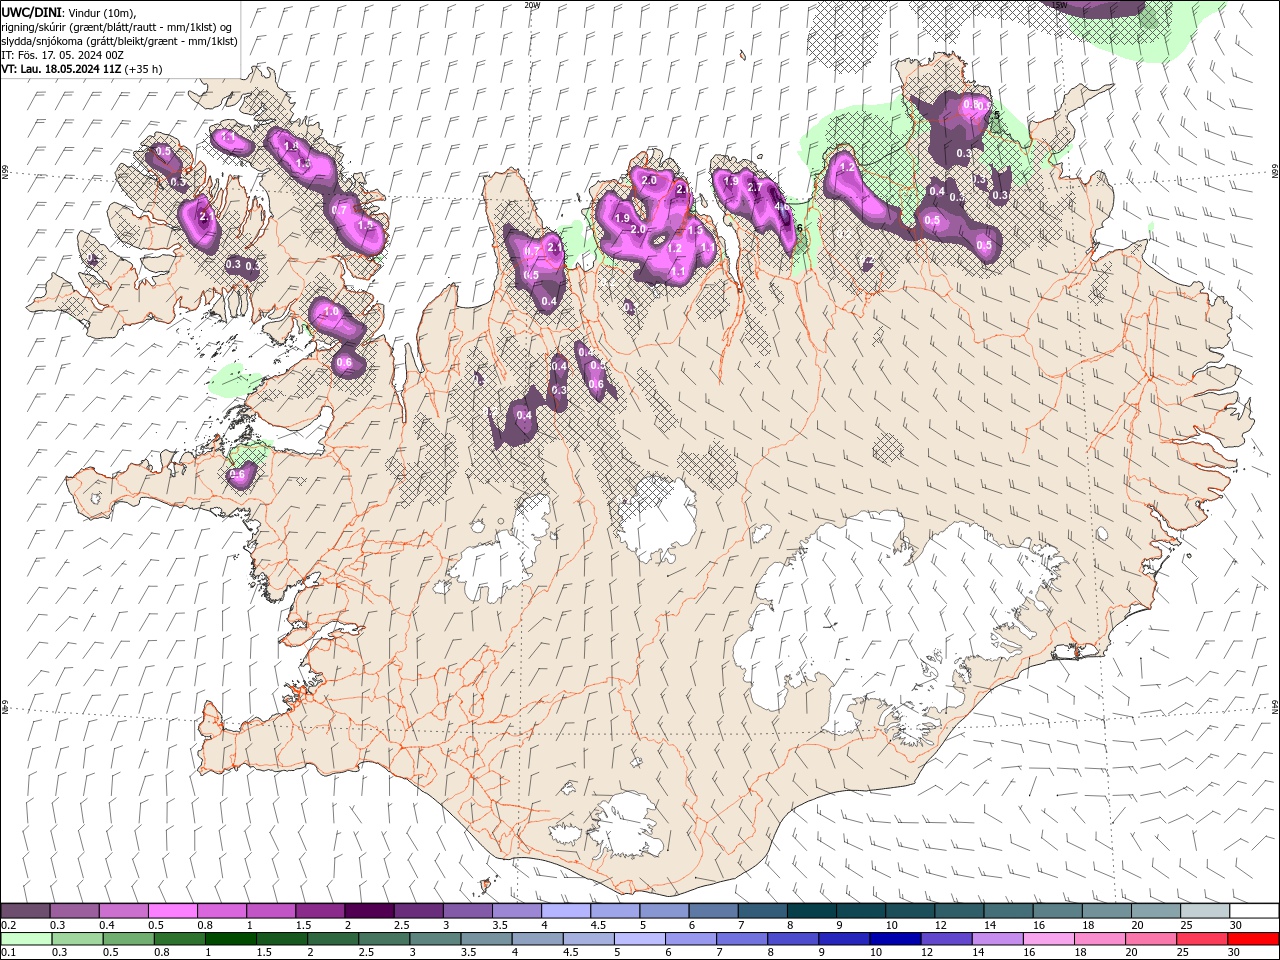The image size is (1280, 960).
Task: Click the 9 blue swatch in rain scale
Action: (844, 938)
